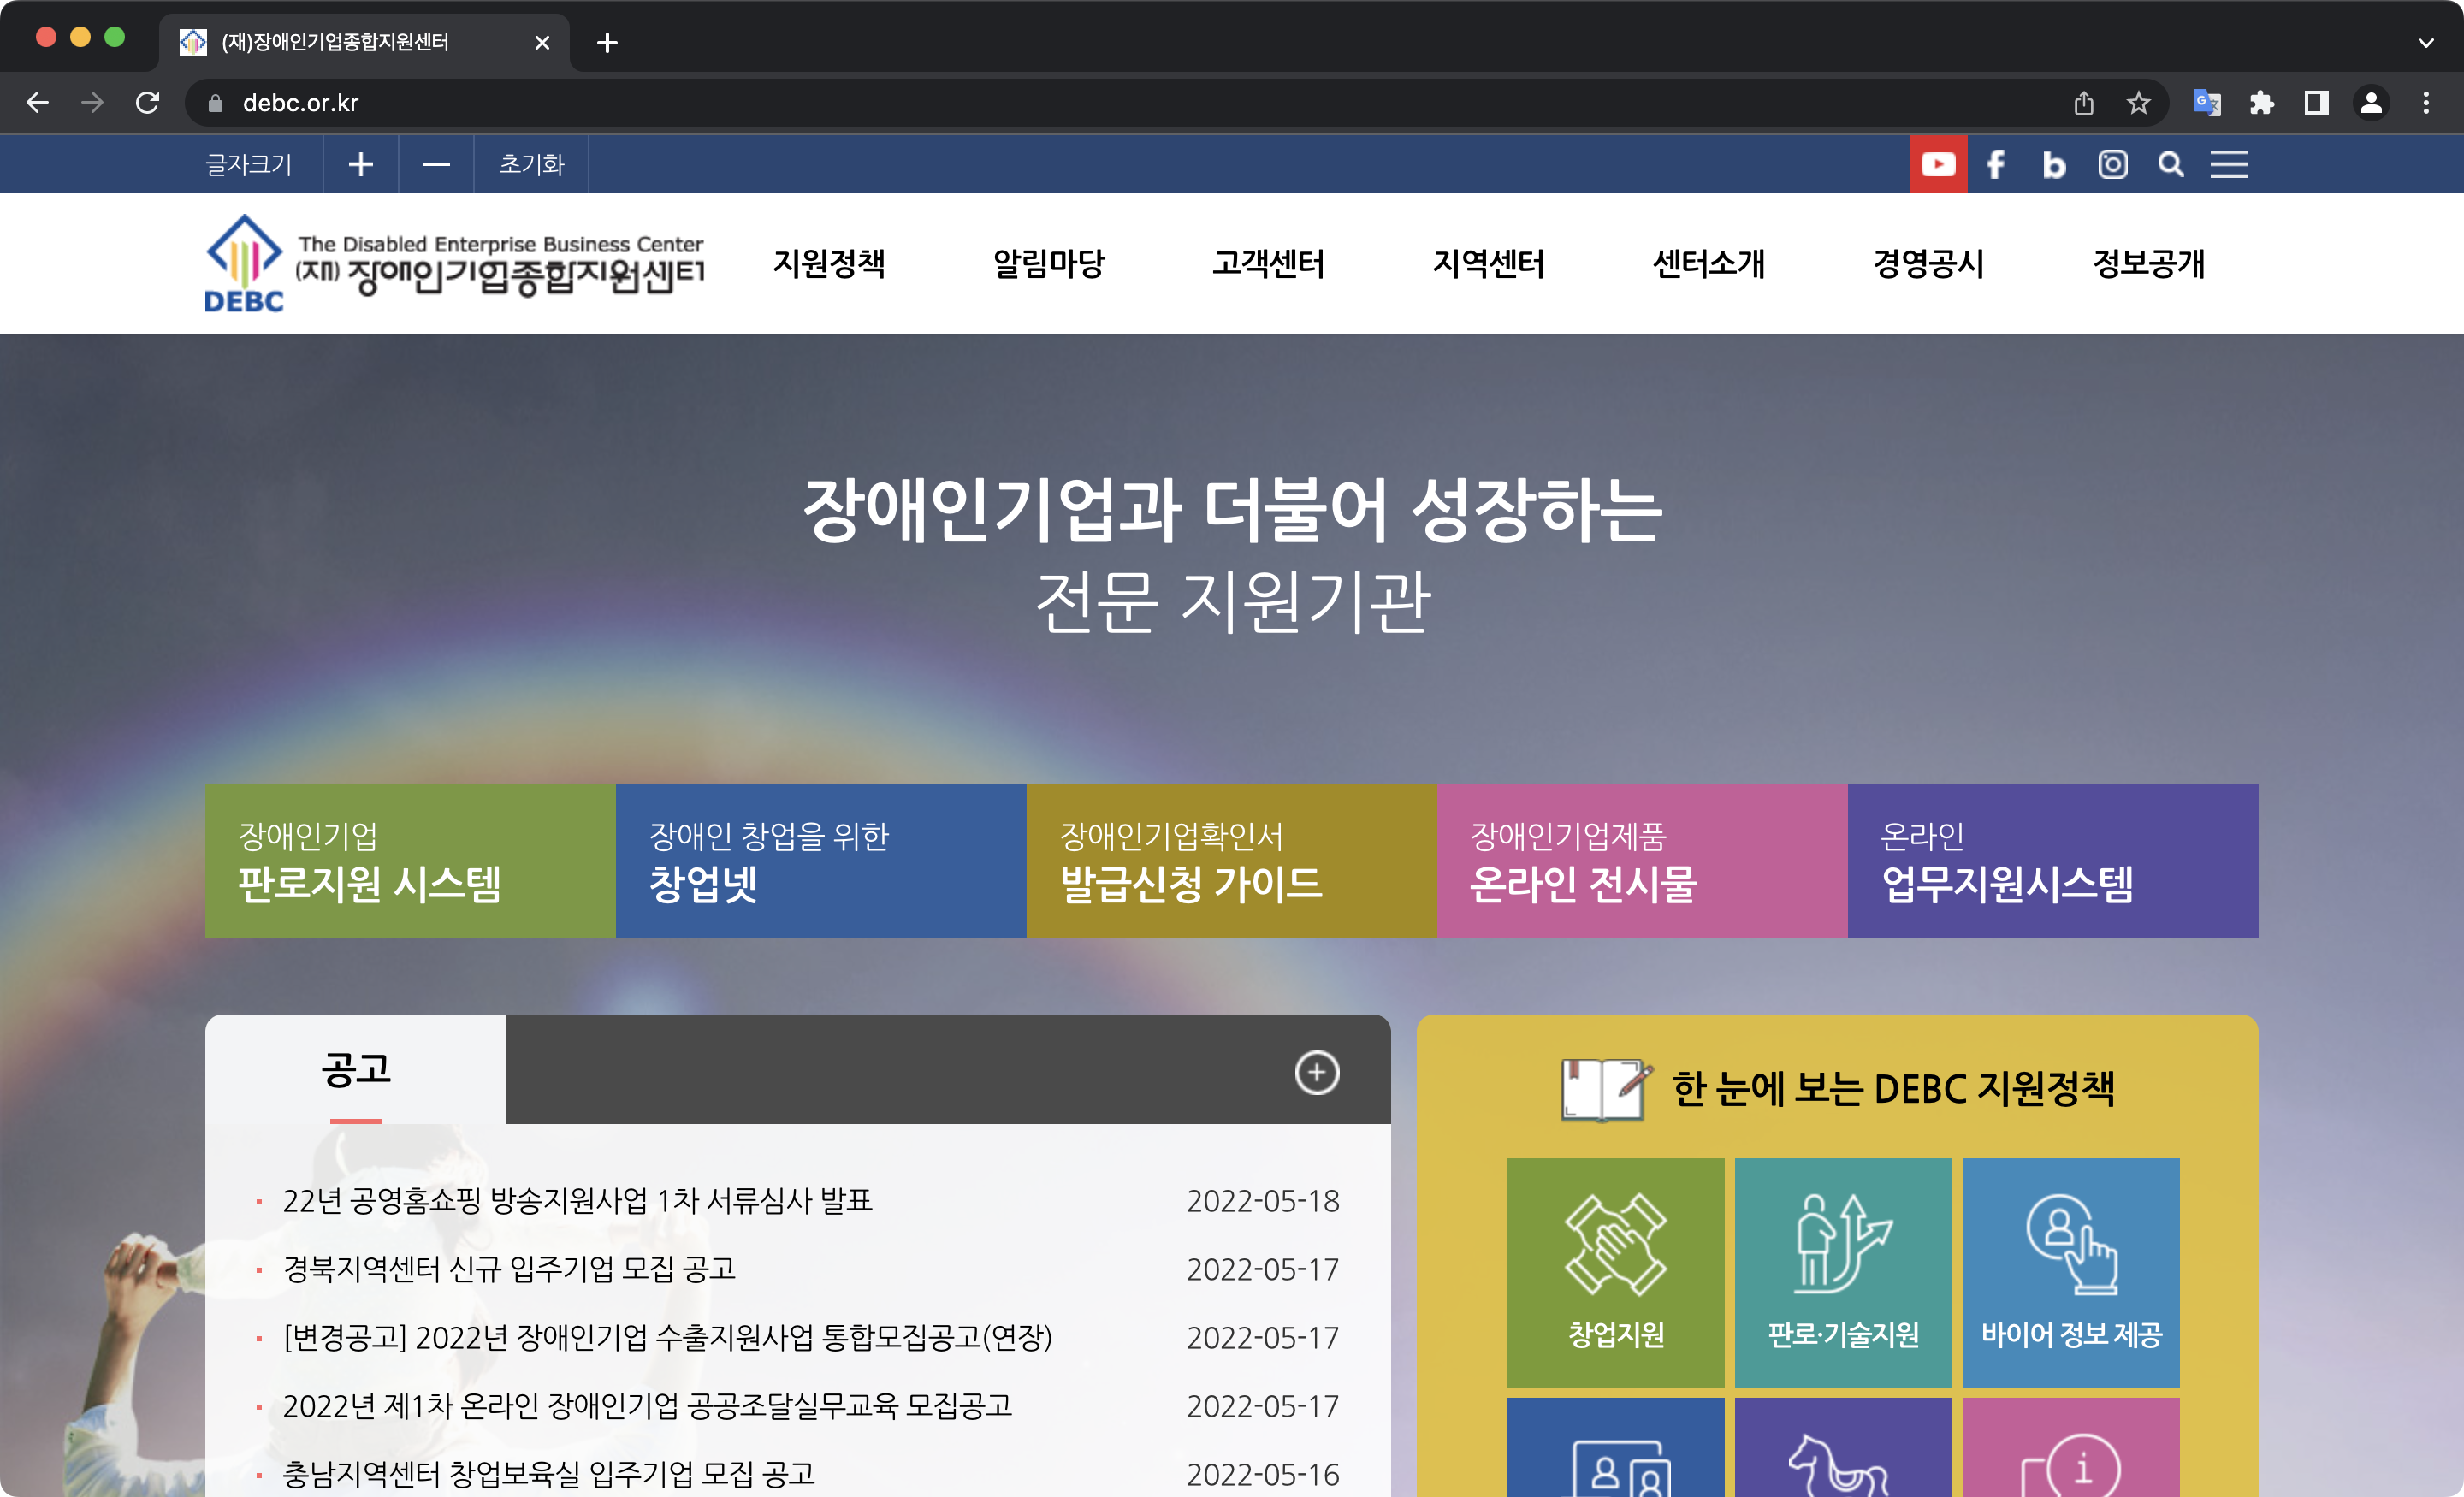Open the browser tab search chevron
The width and height of the screenshot is (2464, 1497).
coord(2427,43)
